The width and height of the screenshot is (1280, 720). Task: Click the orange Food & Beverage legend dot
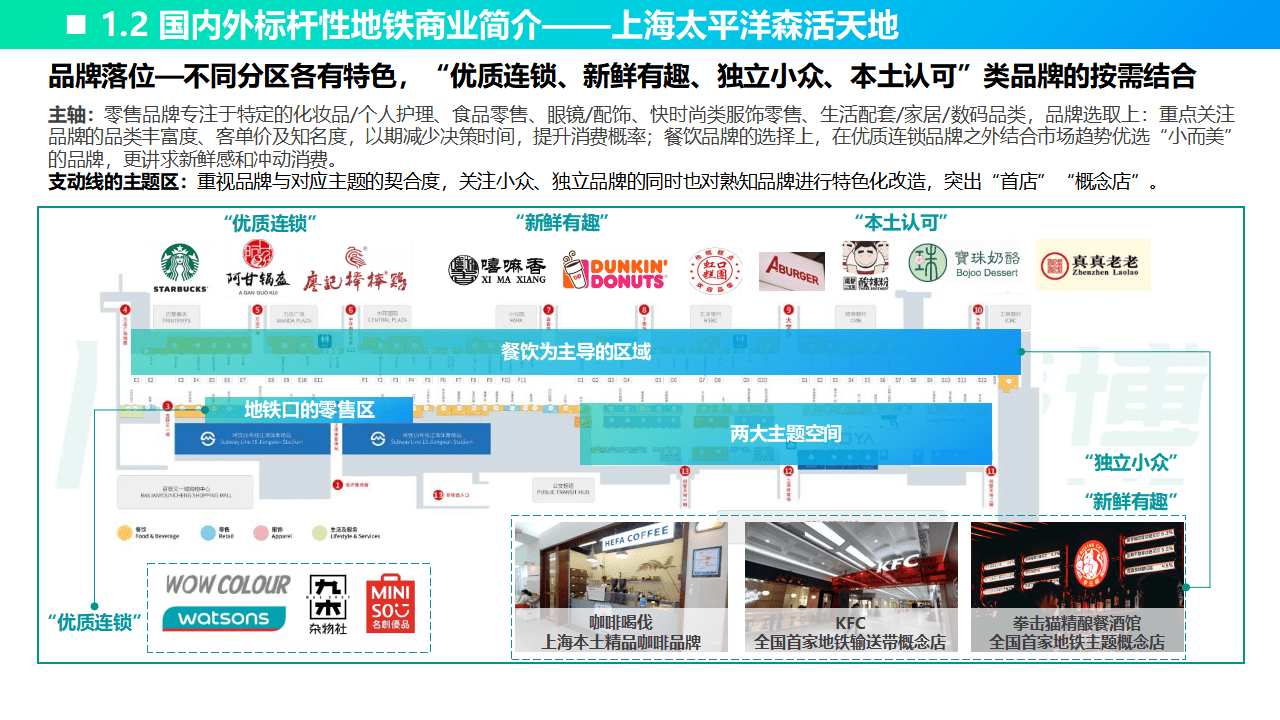point(125,533)
